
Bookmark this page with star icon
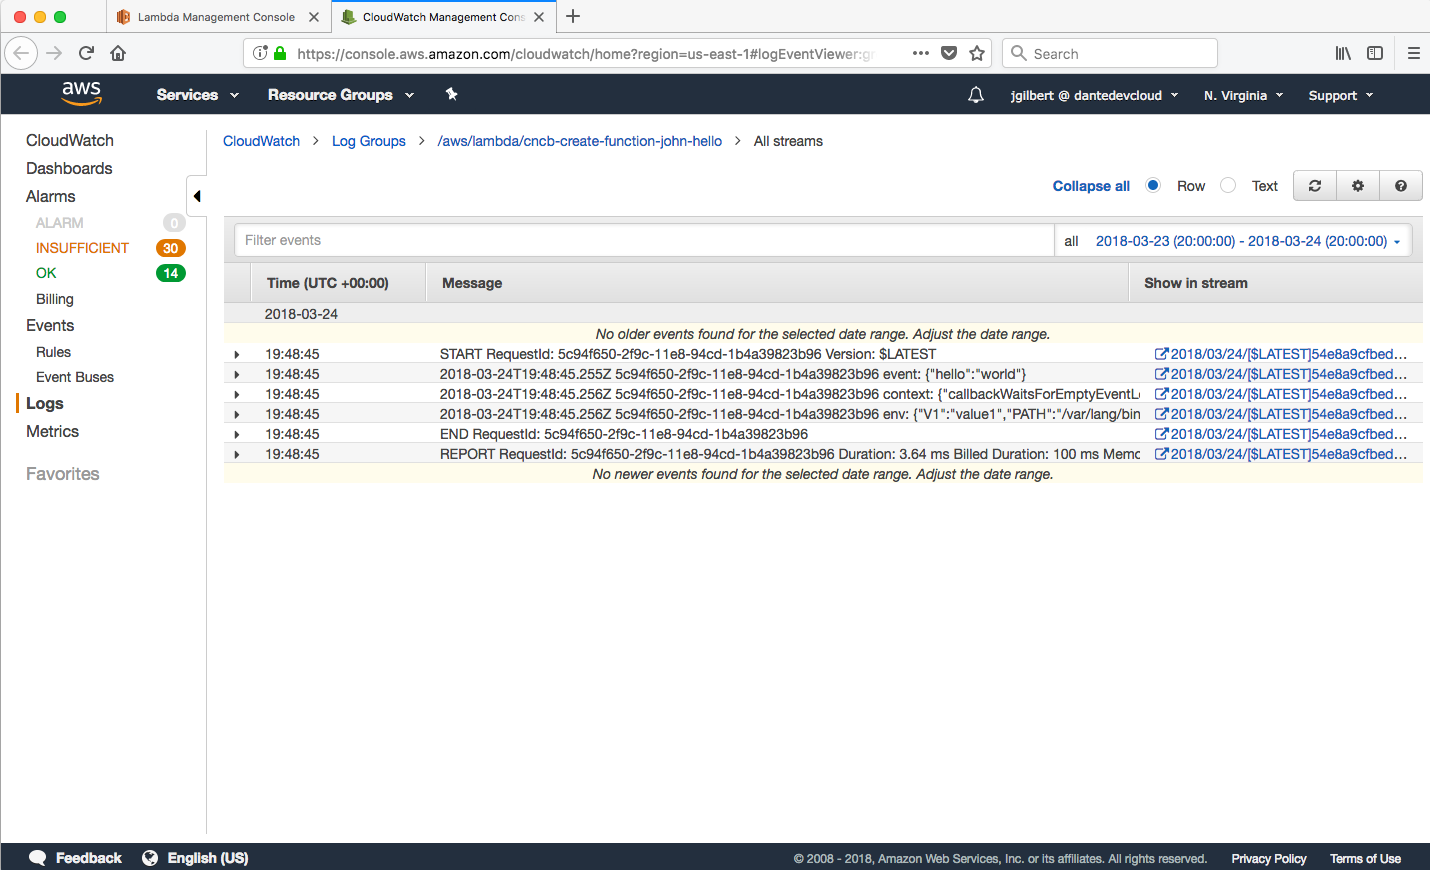[x=977, y=54]
